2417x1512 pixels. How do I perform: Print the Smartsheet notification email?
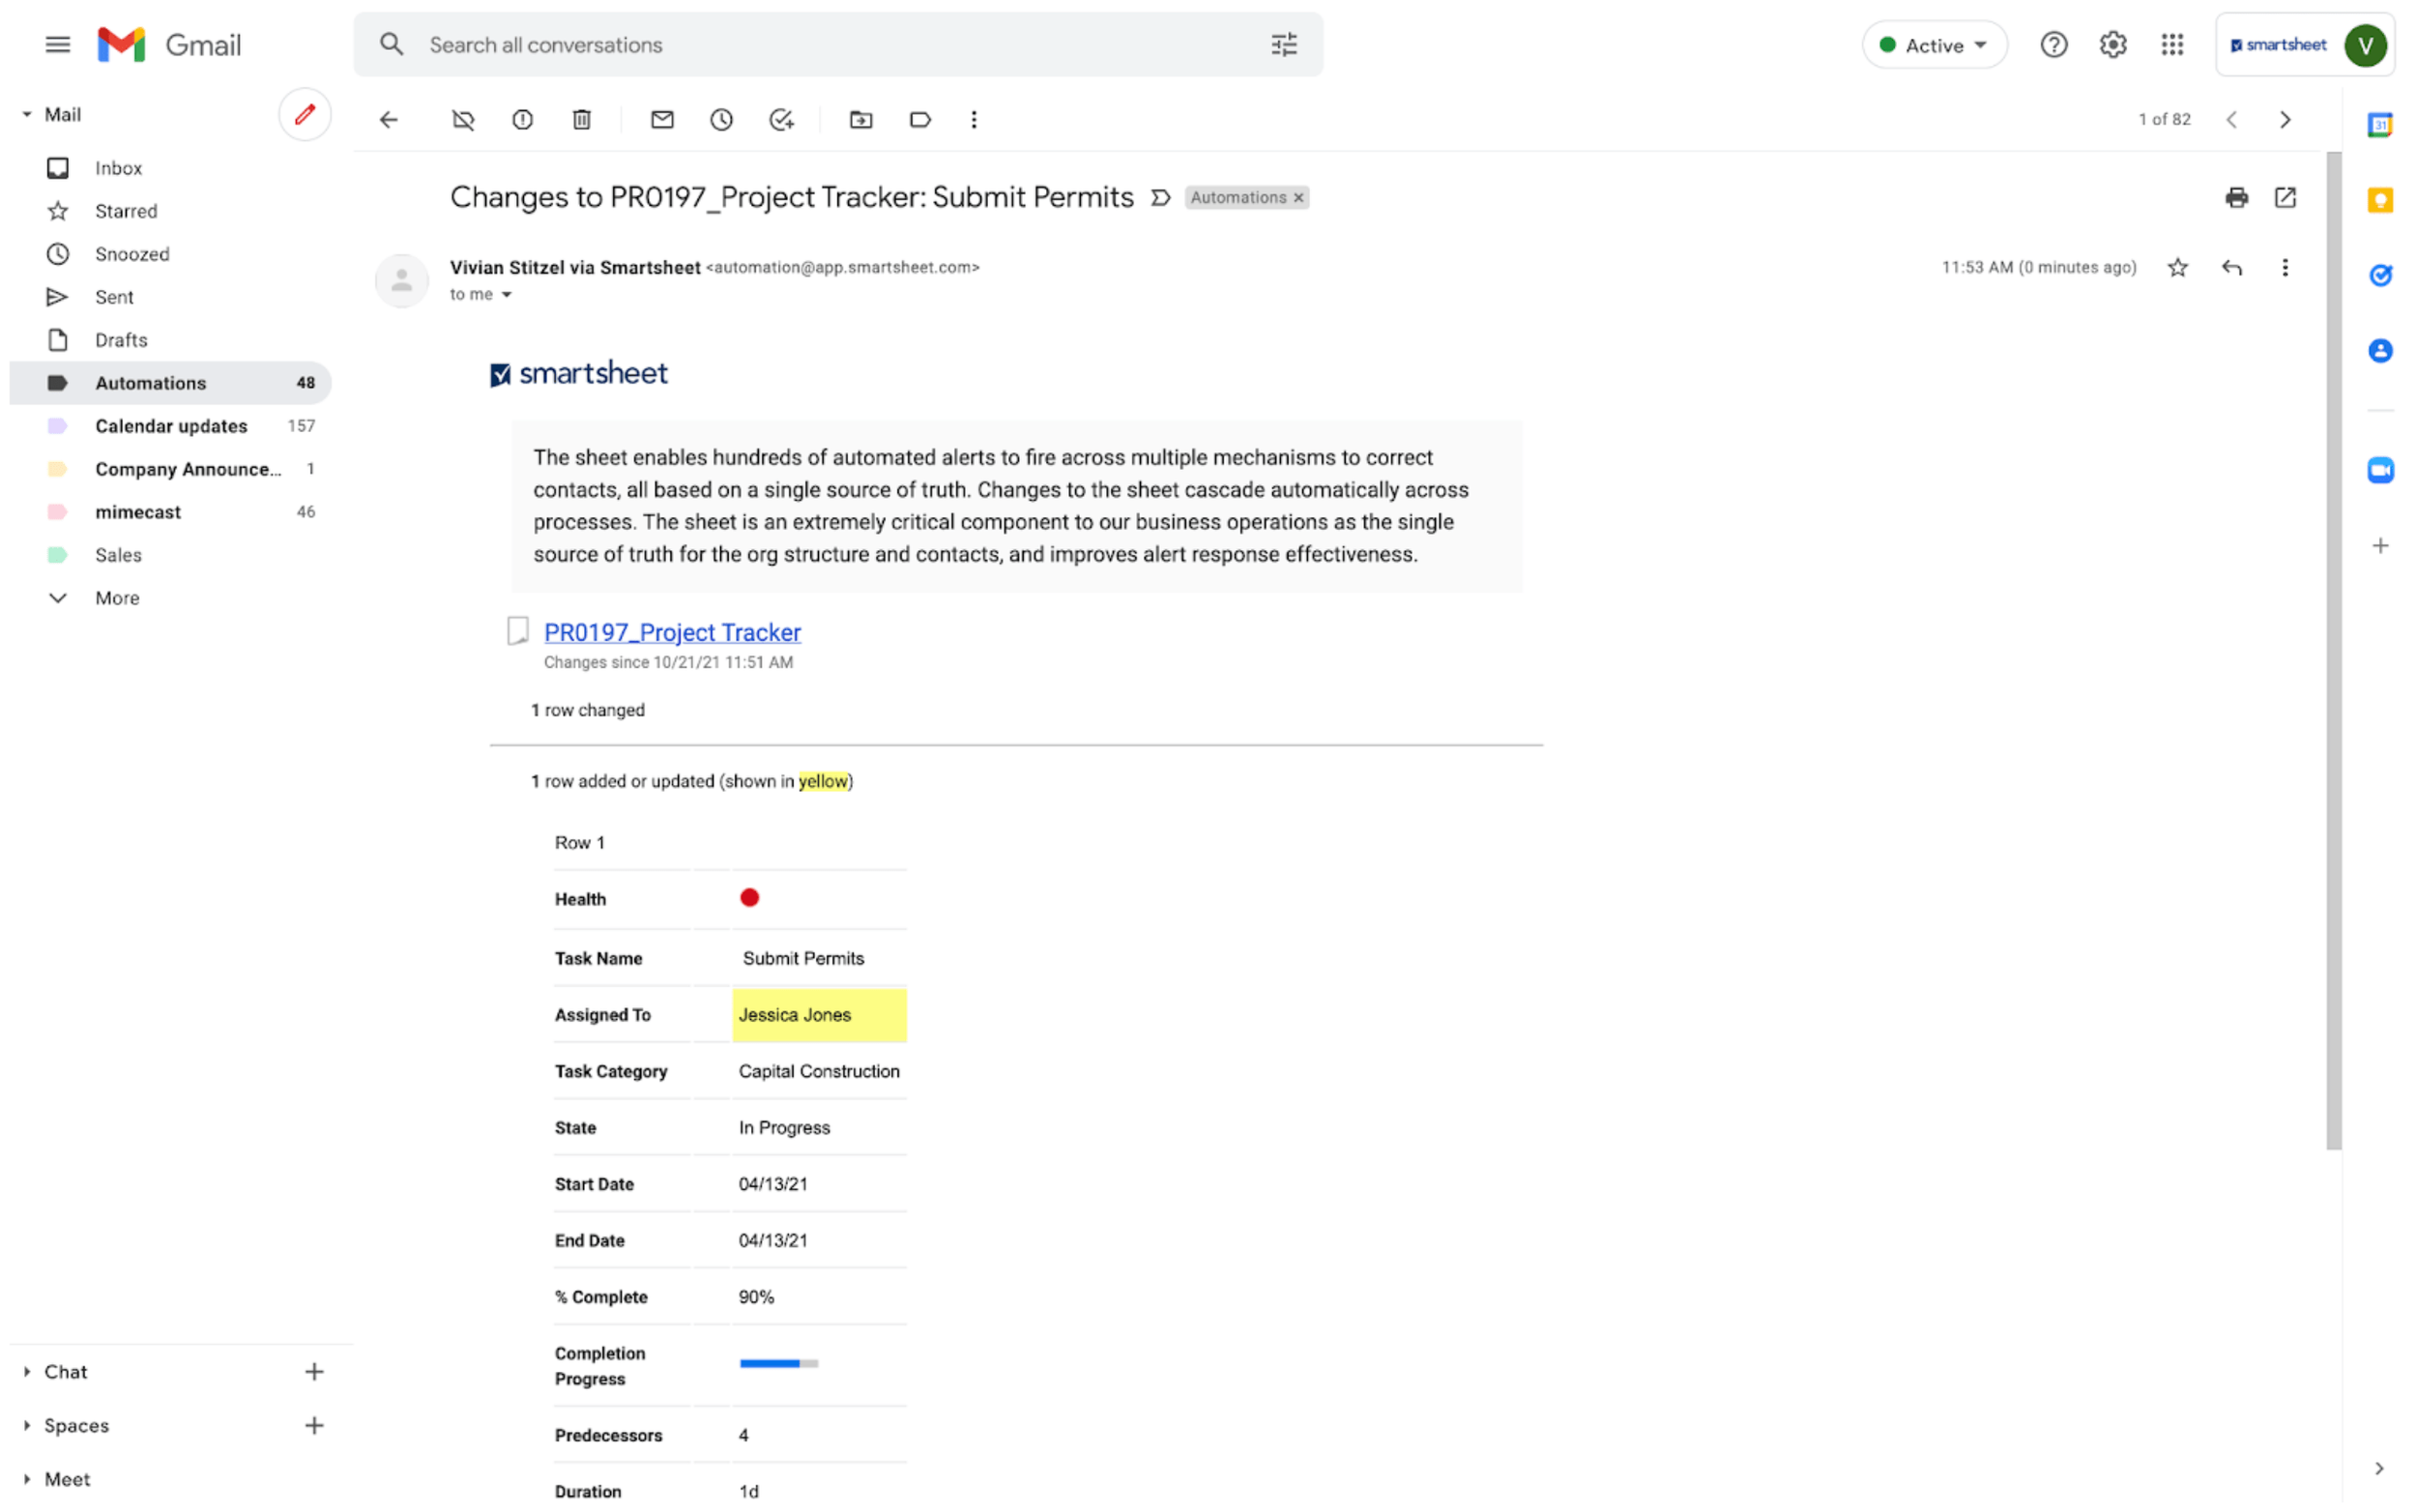(x=2236, y=198)
